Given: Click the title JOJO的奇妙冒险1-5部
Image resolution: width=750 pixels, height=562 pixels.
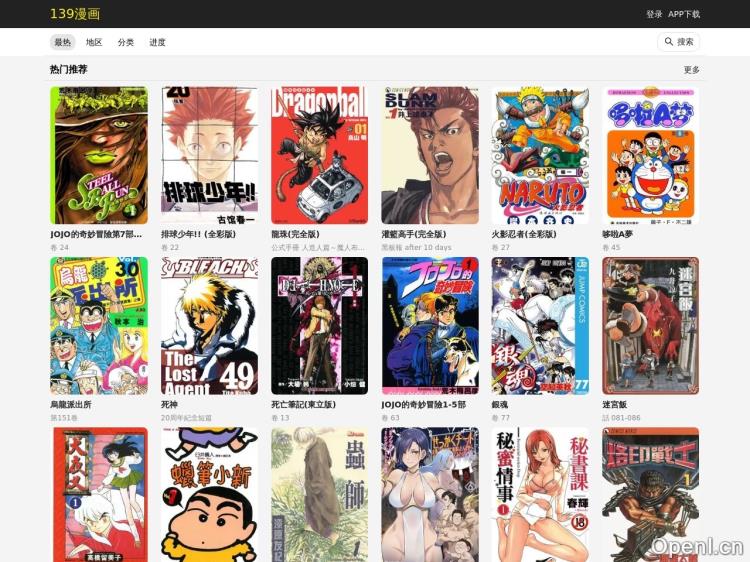Looking at the screenshot, I should point(423,405).
